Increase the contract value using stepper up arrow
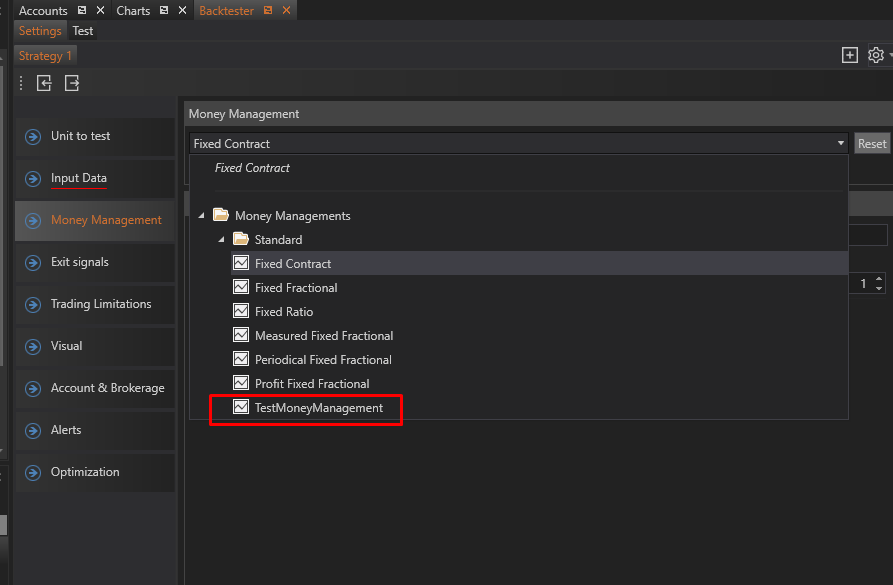The width and height of the screenshot is (893, 585). click(879, 280)
